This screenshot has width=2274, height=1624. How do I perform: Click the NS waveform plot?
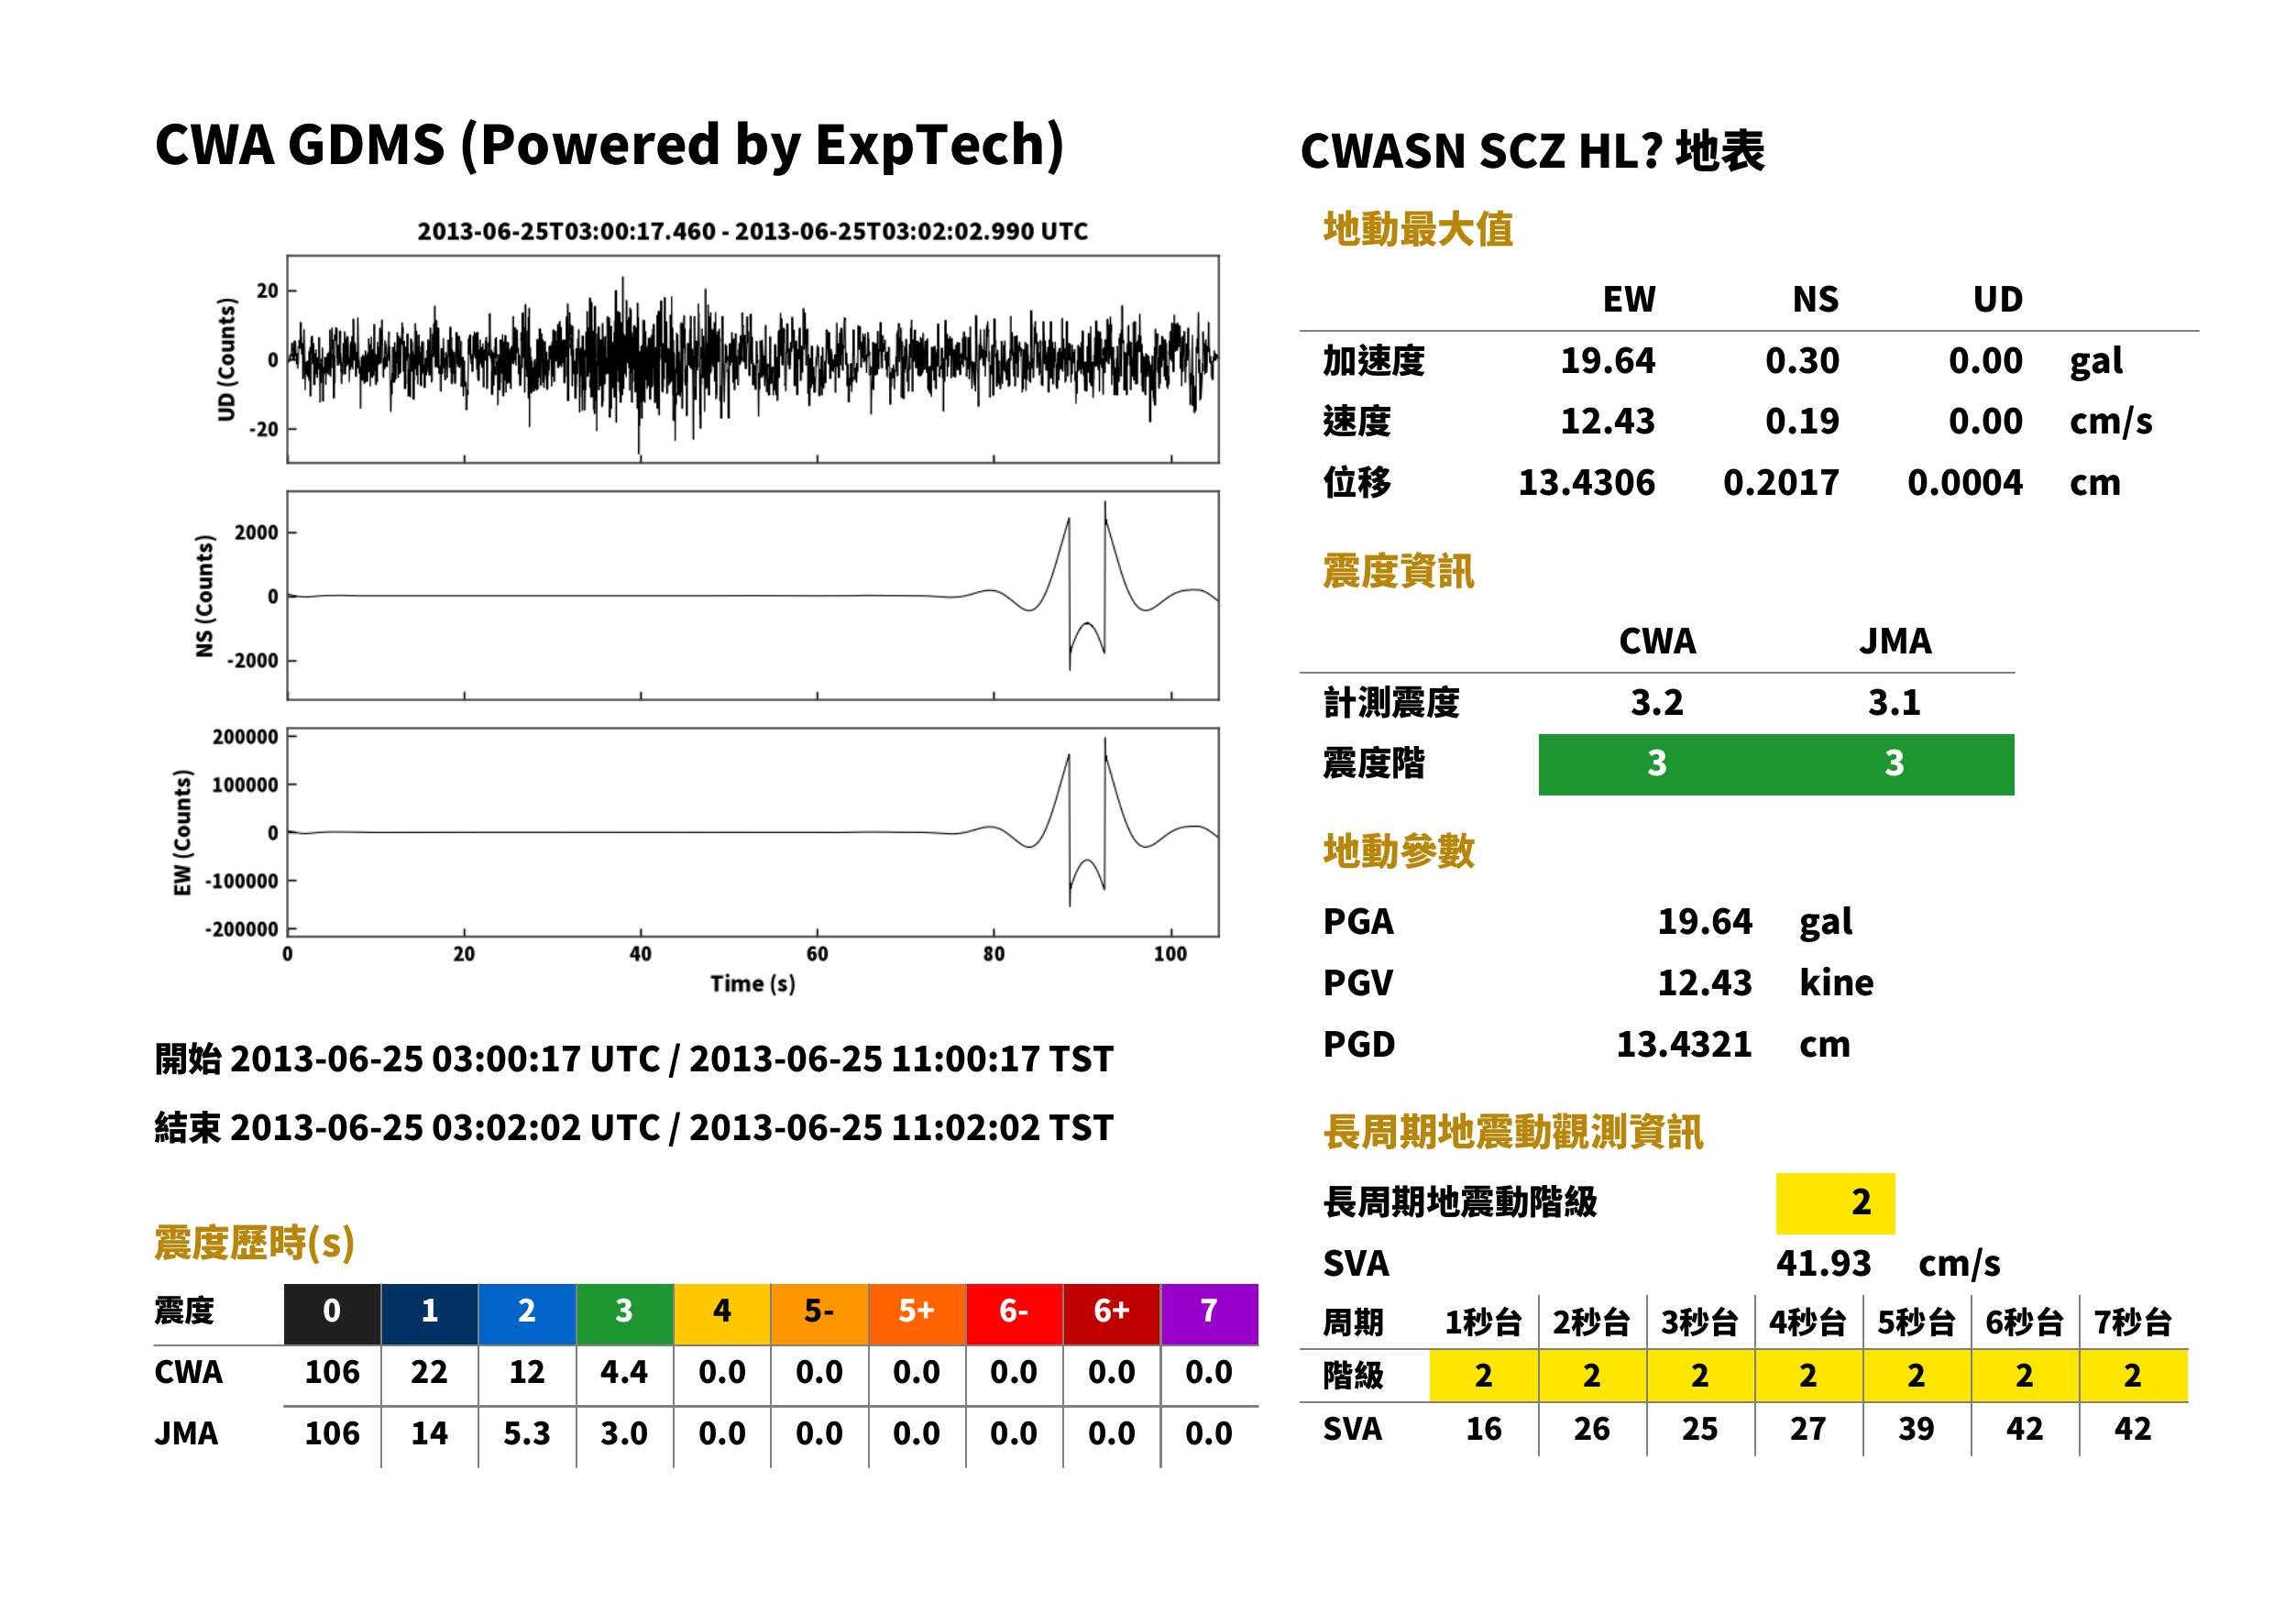coord(752,595)
